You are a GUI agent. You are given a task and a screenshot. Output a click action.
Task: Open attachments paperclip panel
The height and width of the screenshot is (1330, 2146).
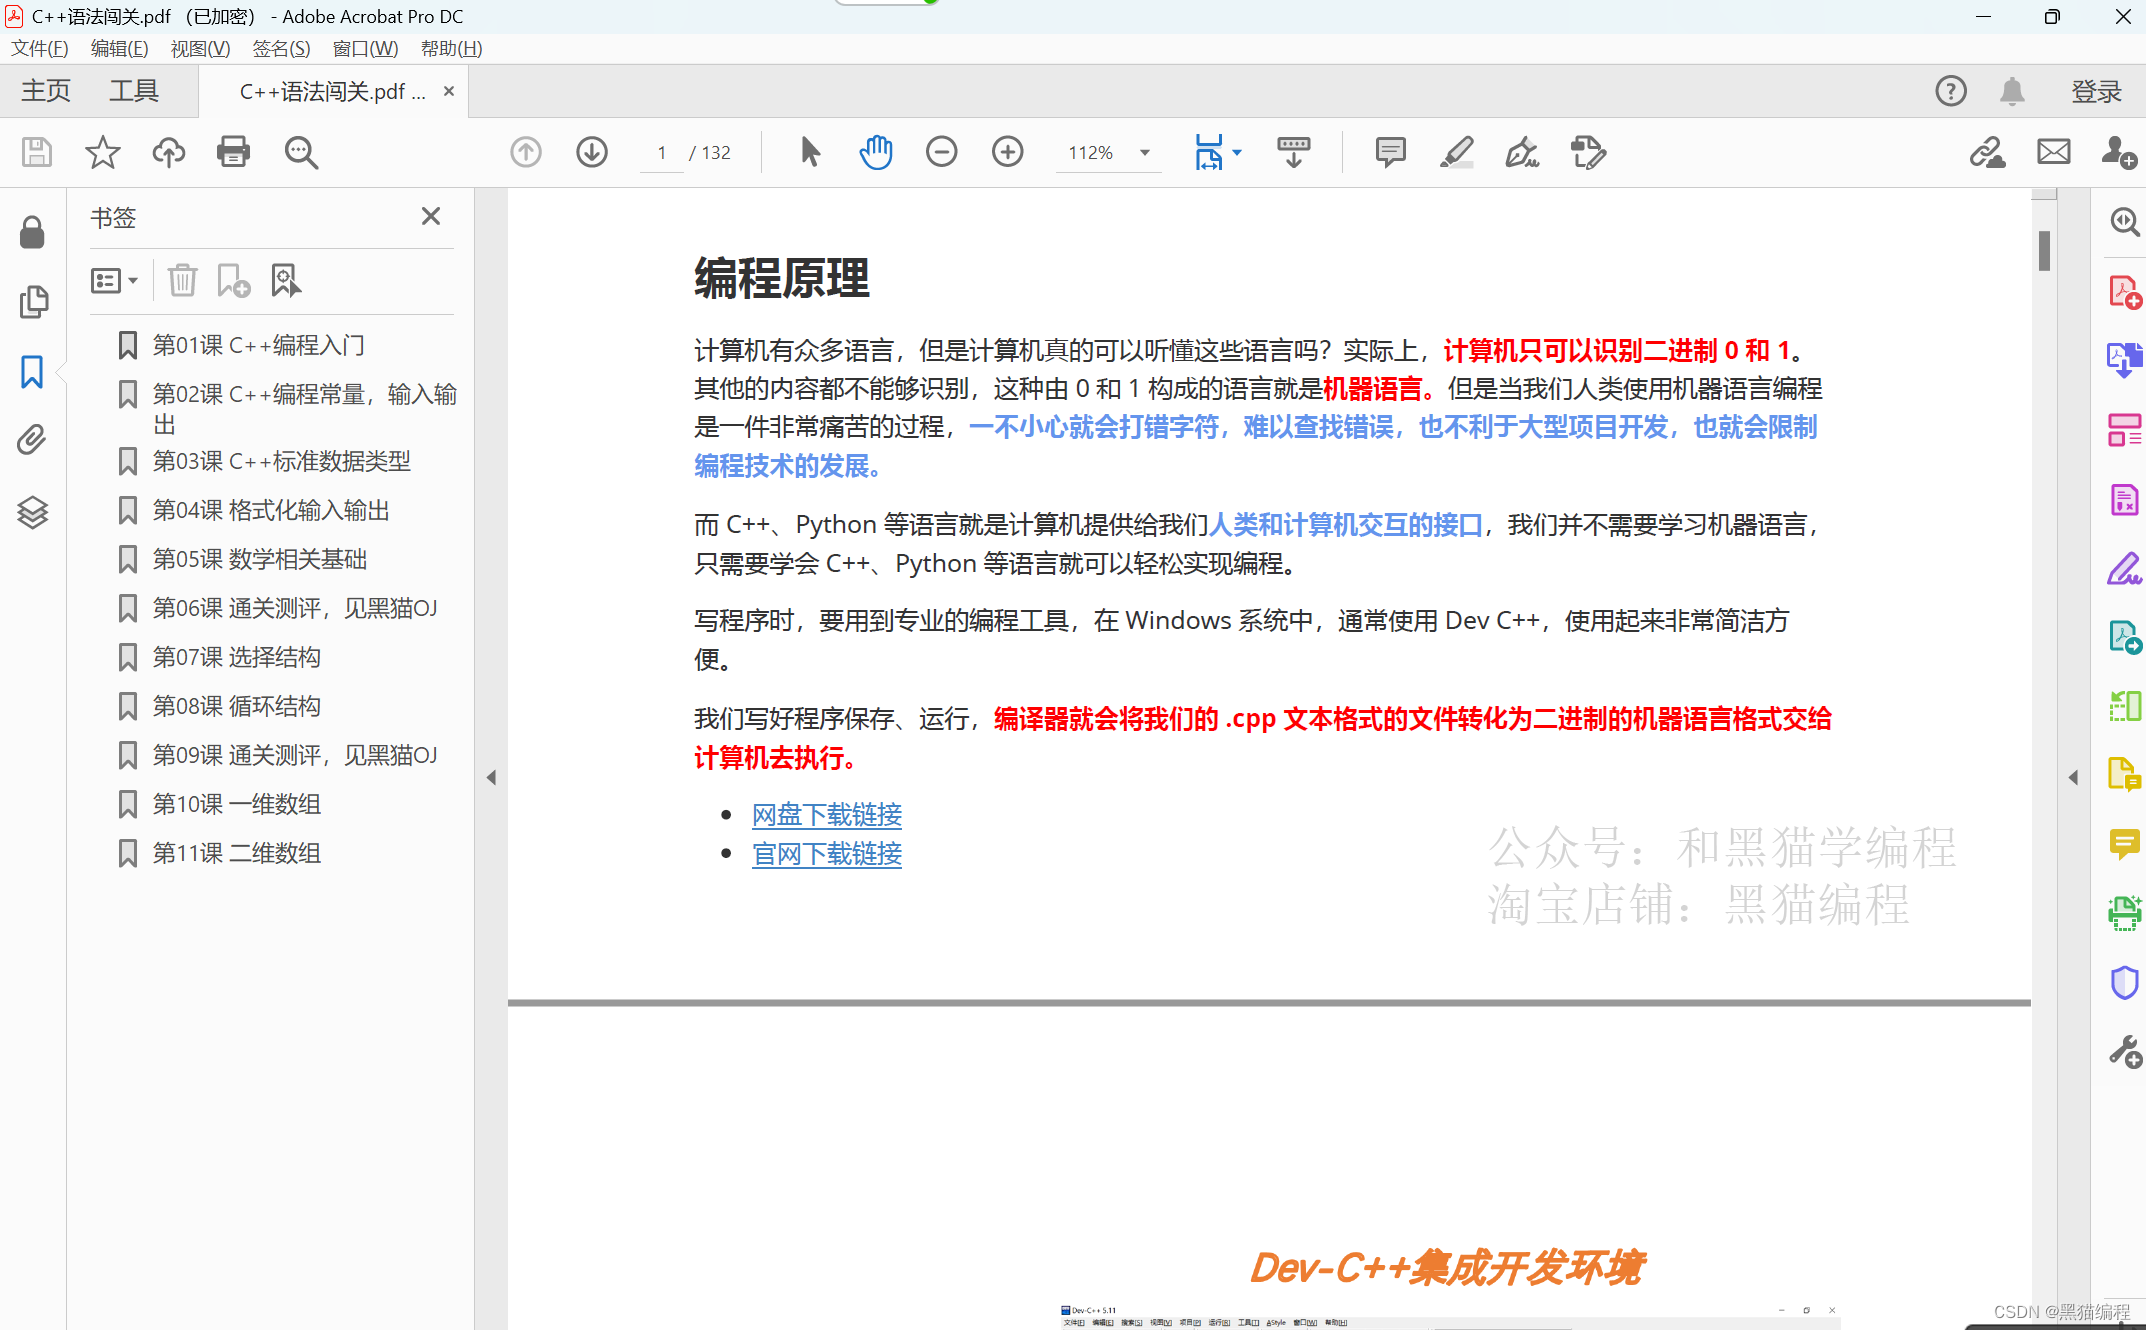[x=32, y=440]
